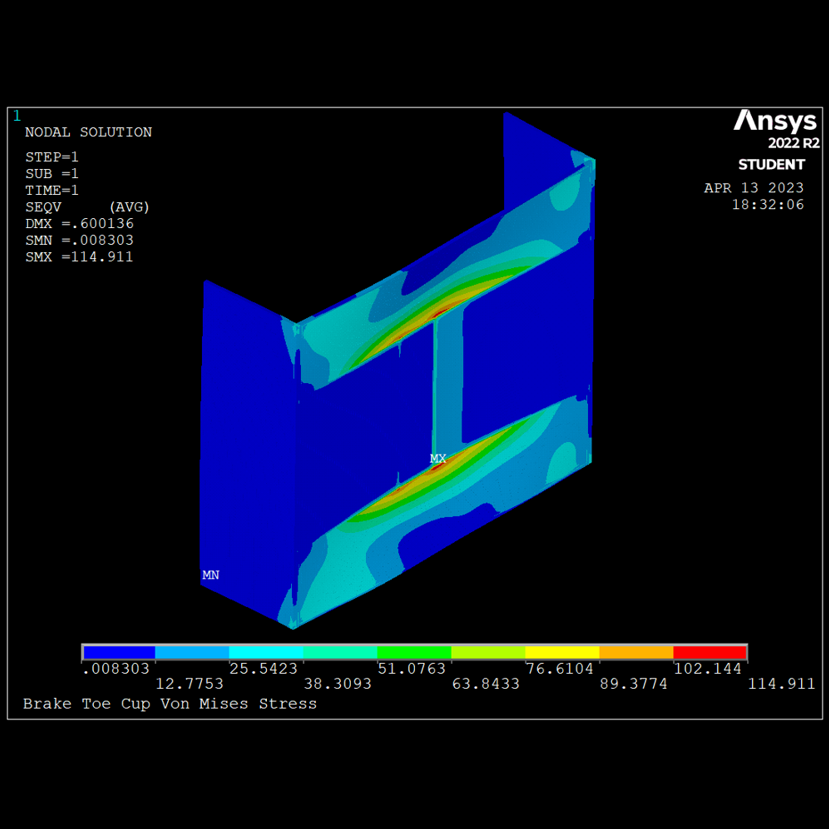Click the STEP=1 text
Viewport: 829px width, 829px height.
(52, 157)
